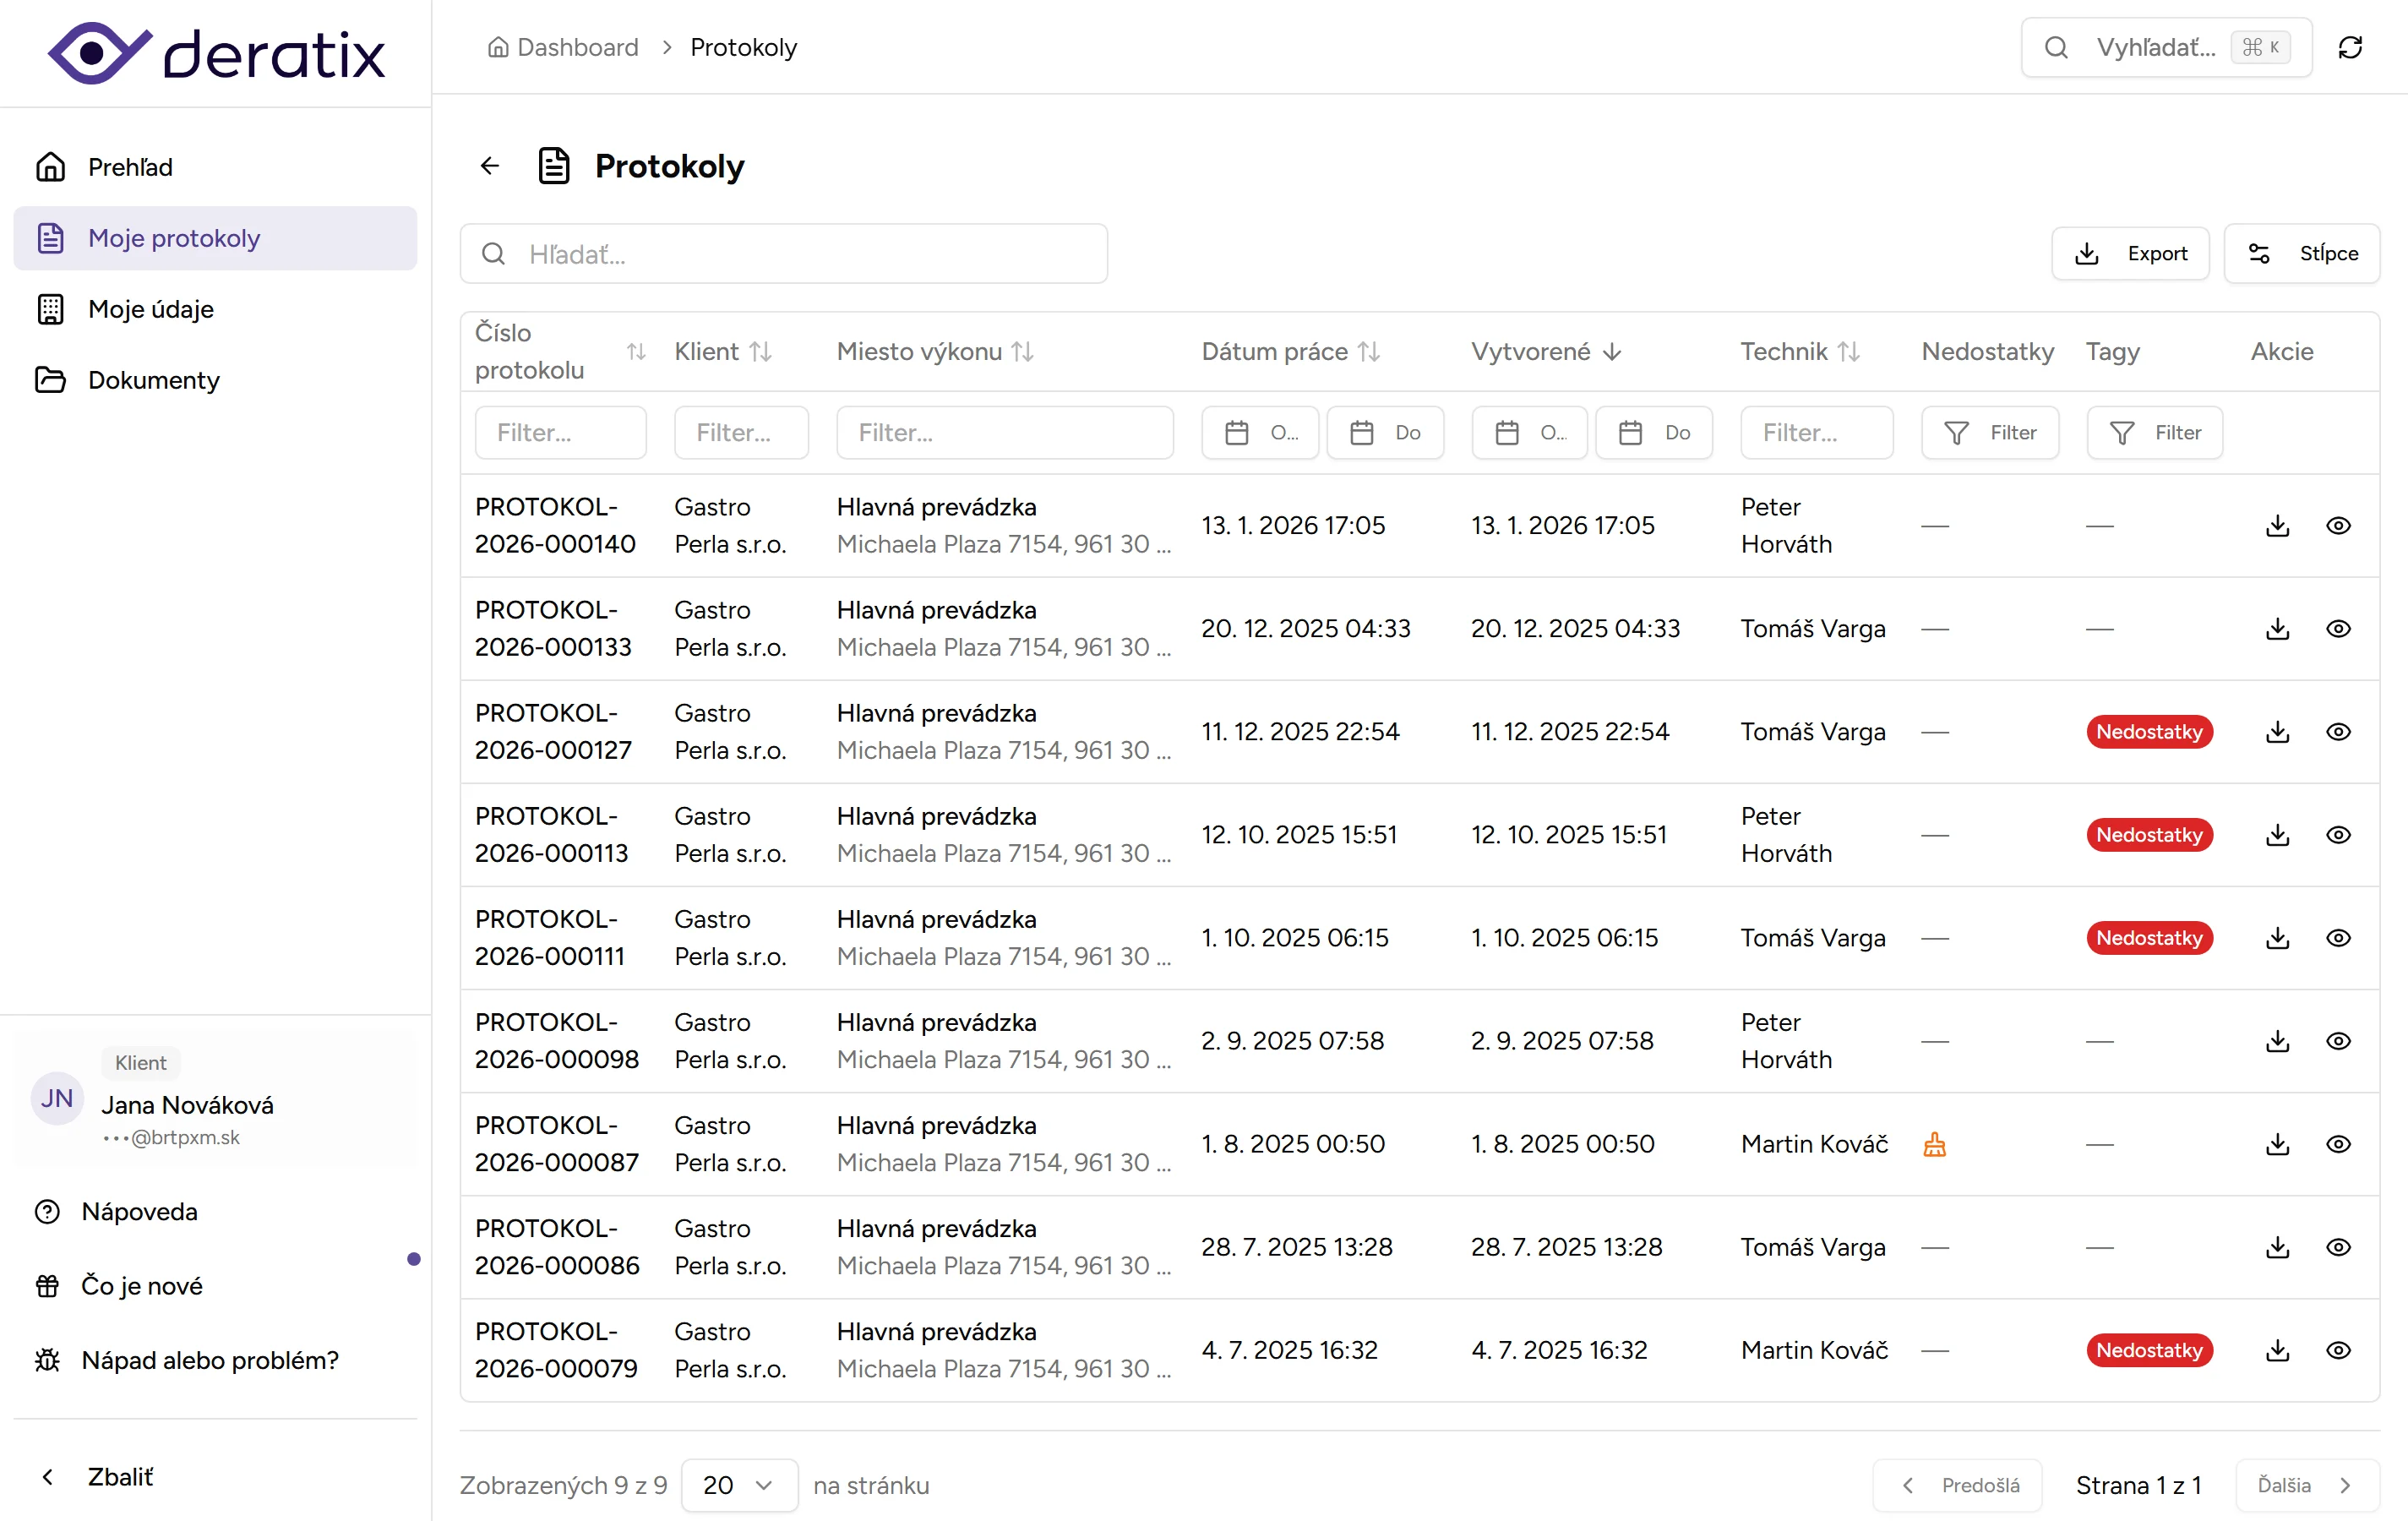Click orange deficiency icon for PROTOKOL-2026-000087
Screen dimensions: 2408x1521
click(1934, 1144)
